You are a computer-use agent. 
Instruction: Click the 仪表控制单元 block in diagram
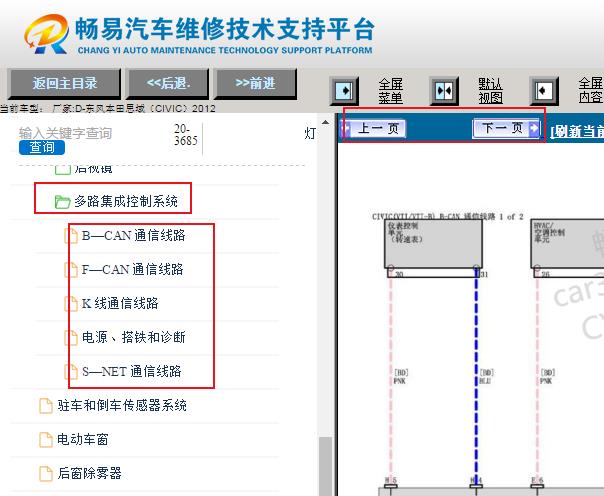433,243
